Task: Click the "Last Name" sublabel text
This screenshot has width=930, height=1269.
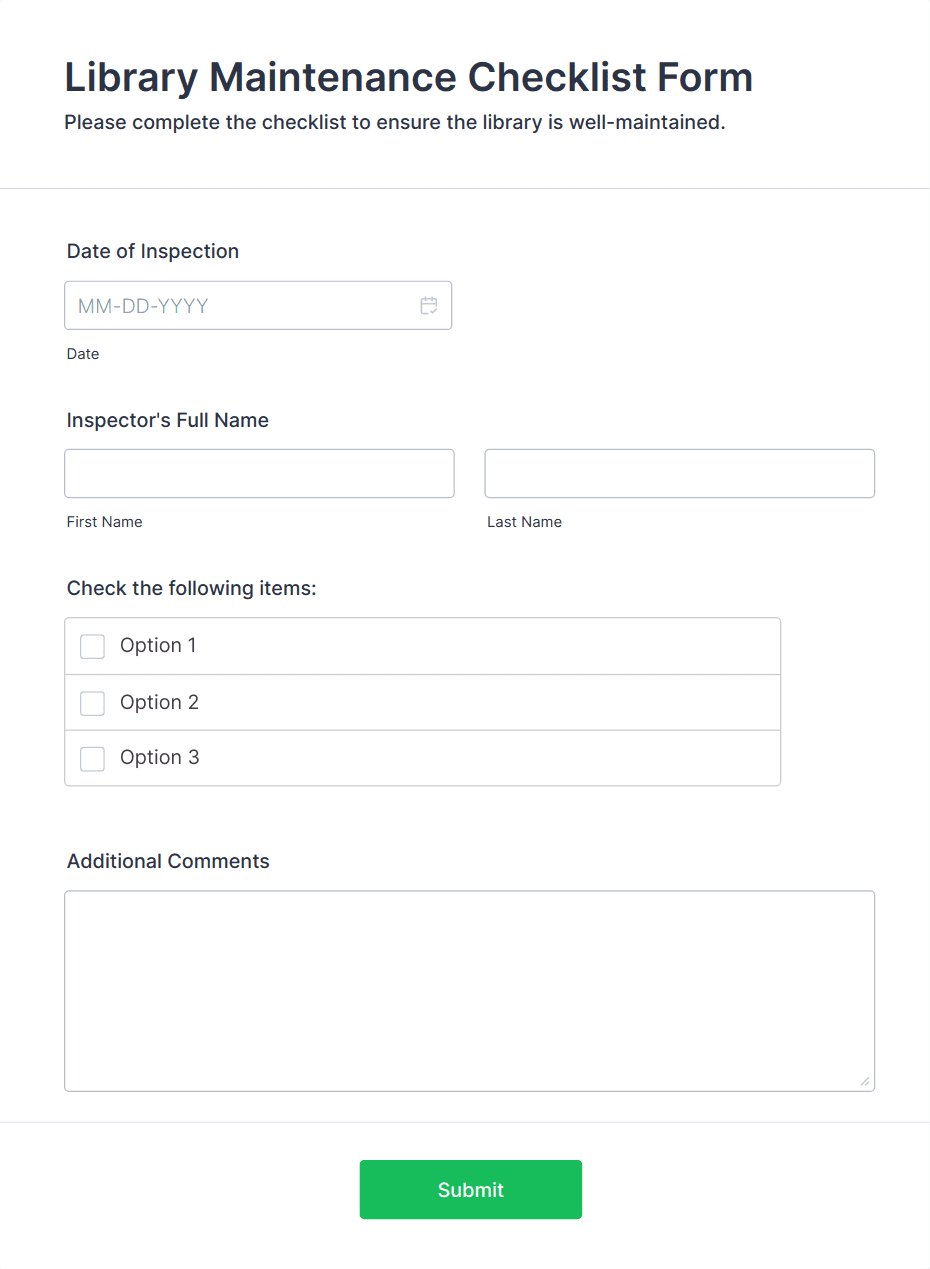Action: point(525,522)
